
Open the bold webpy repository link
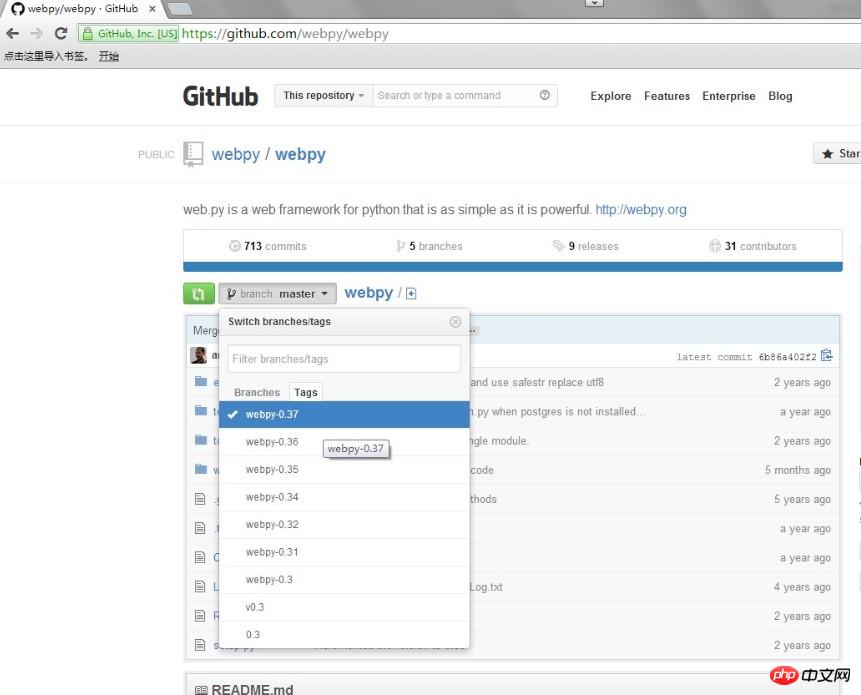click(300, 154)
